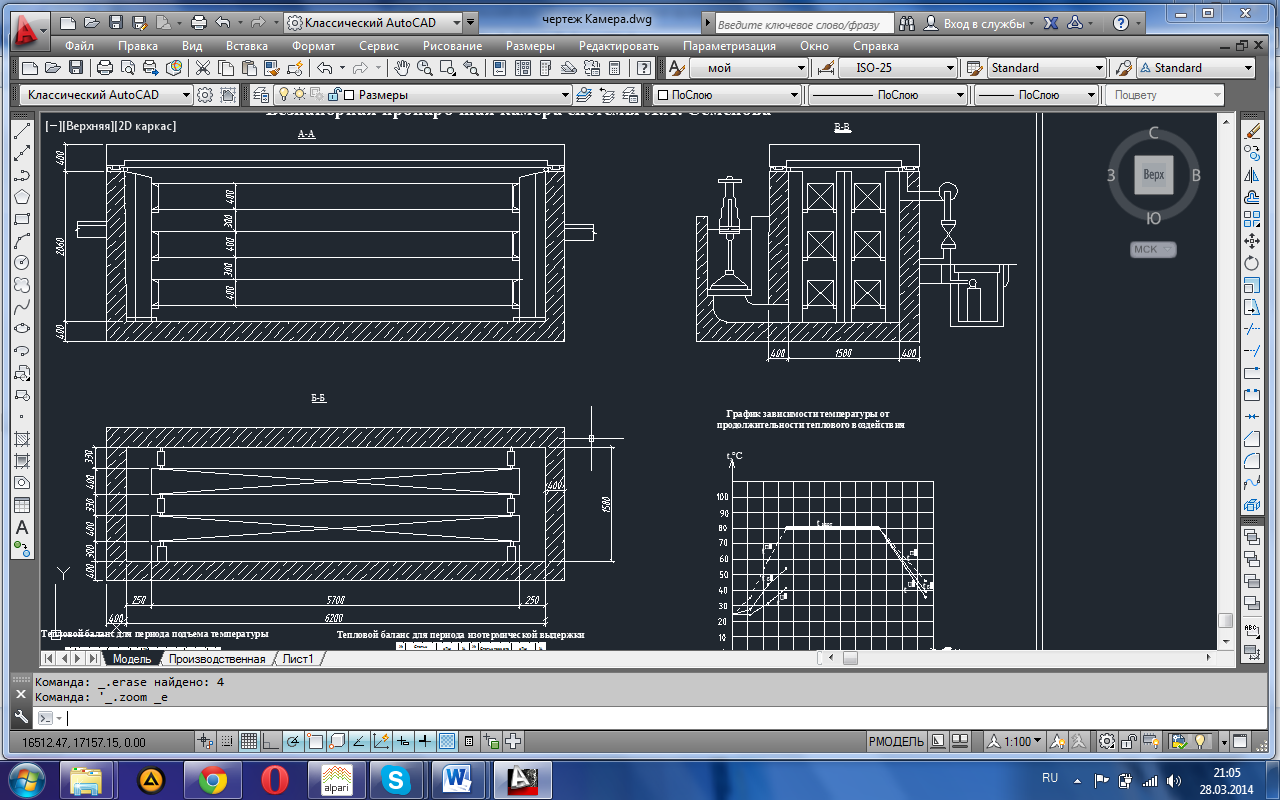The height and width of the screenshot is (800, 1280).
Task: Toggle Lineweight display in the status bar
Action: [425, 741]
